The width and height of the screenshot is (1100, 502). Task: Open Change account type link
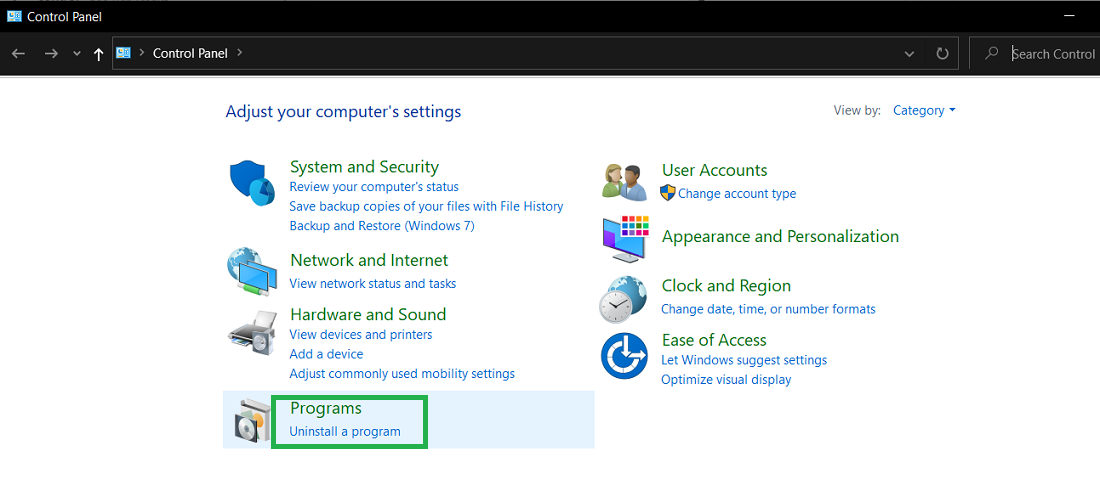coord(737,194)
